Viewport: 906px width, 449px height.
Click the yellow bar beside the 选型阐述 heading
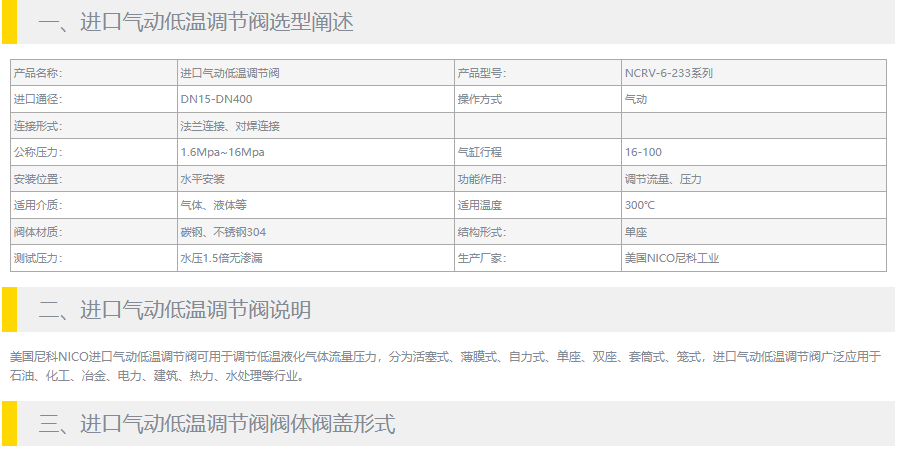9,21
